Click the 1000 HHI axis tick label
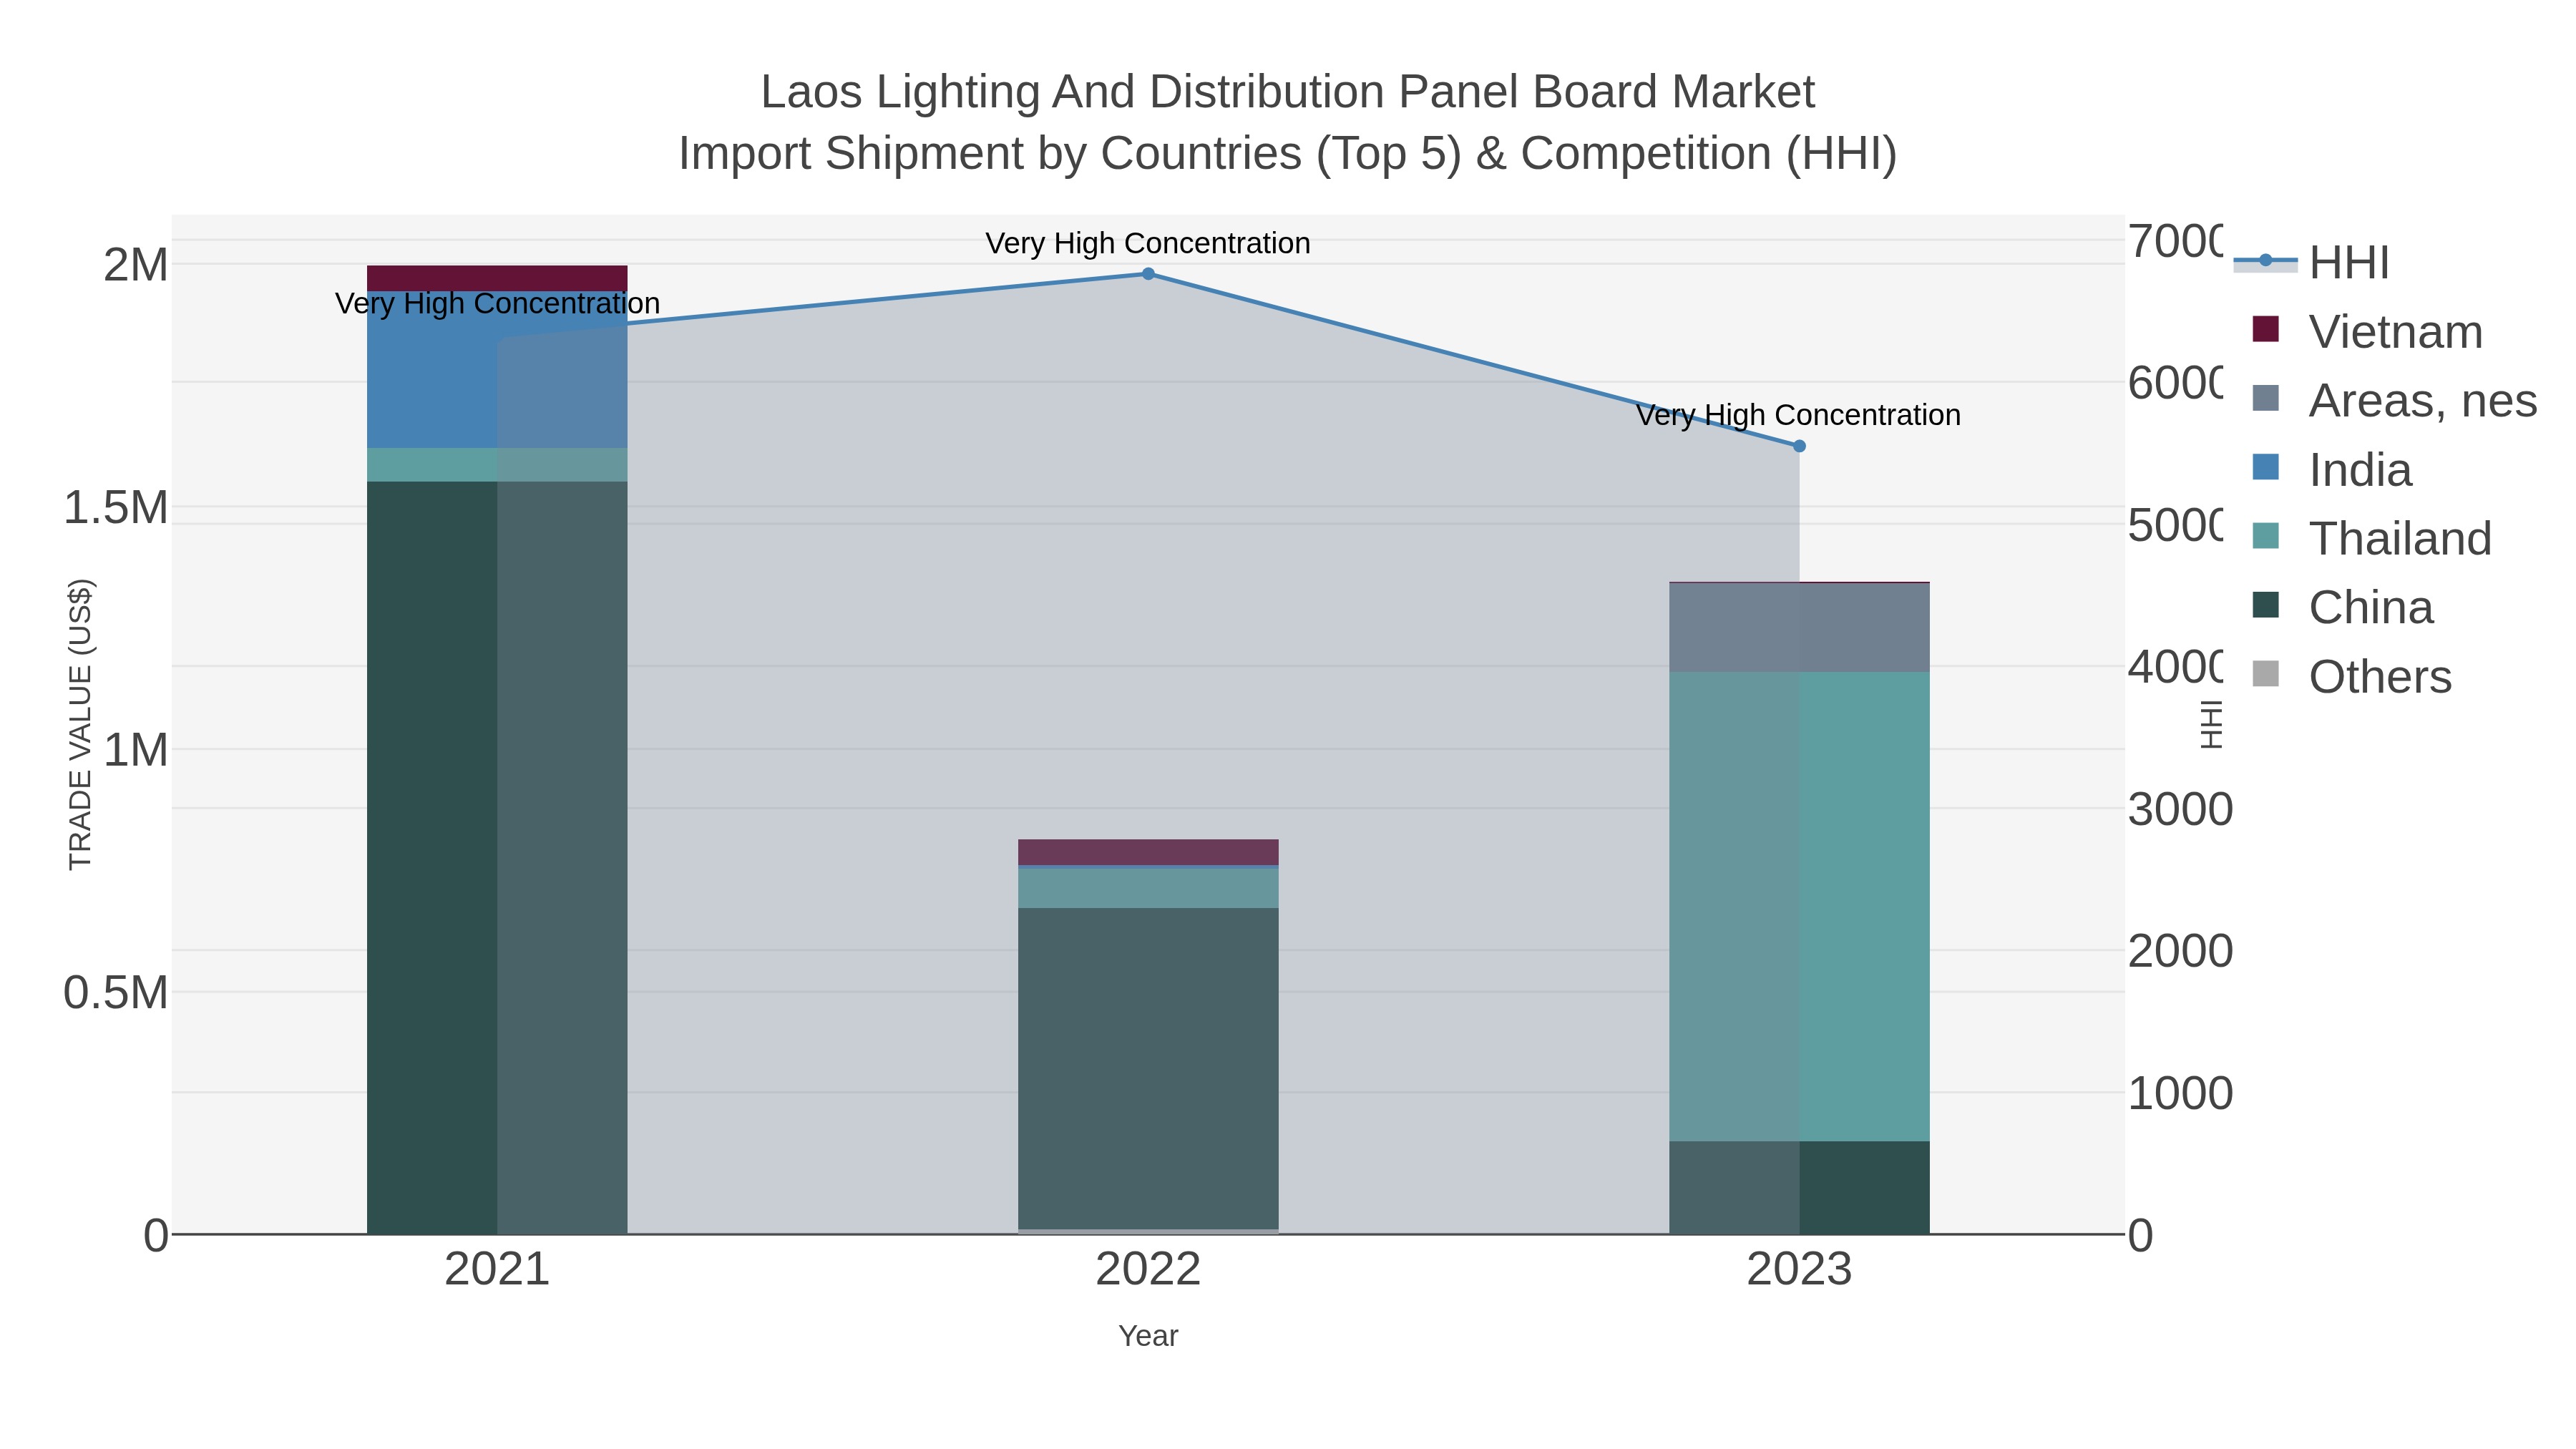The image size is (2576, 1449). (2180, 1093)
